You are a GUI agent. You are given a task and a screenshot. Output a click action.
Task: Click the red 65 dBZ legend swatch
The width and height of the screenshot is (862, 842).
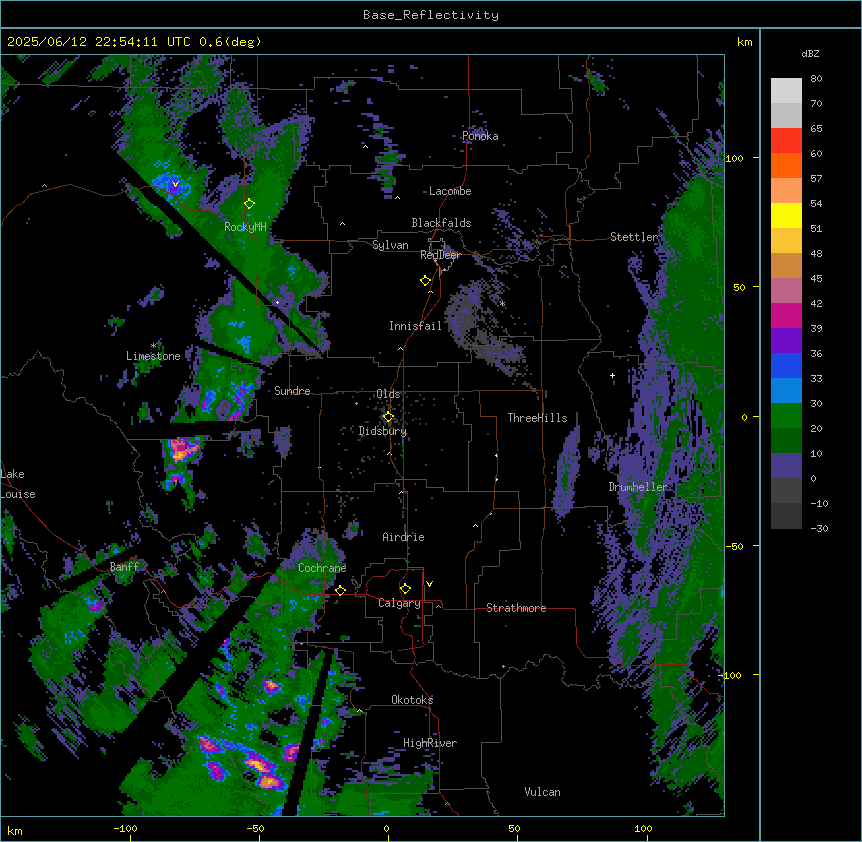pyautogui.click(x=786, y=140)
